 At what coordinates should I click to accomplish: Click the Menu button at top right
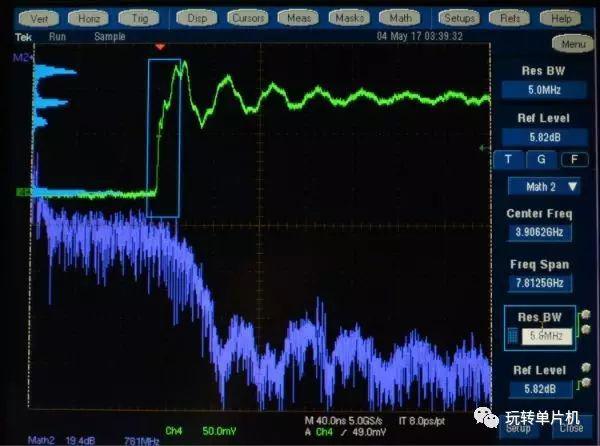(x=573, y=44)
